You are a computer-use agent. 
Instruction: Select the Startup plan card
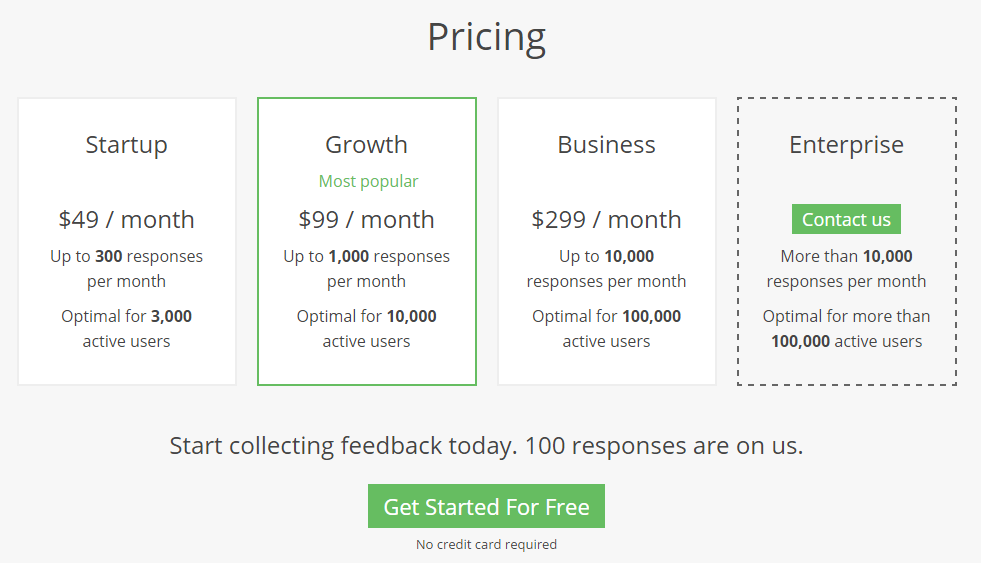pyautogui.click(x=127, y=241)
